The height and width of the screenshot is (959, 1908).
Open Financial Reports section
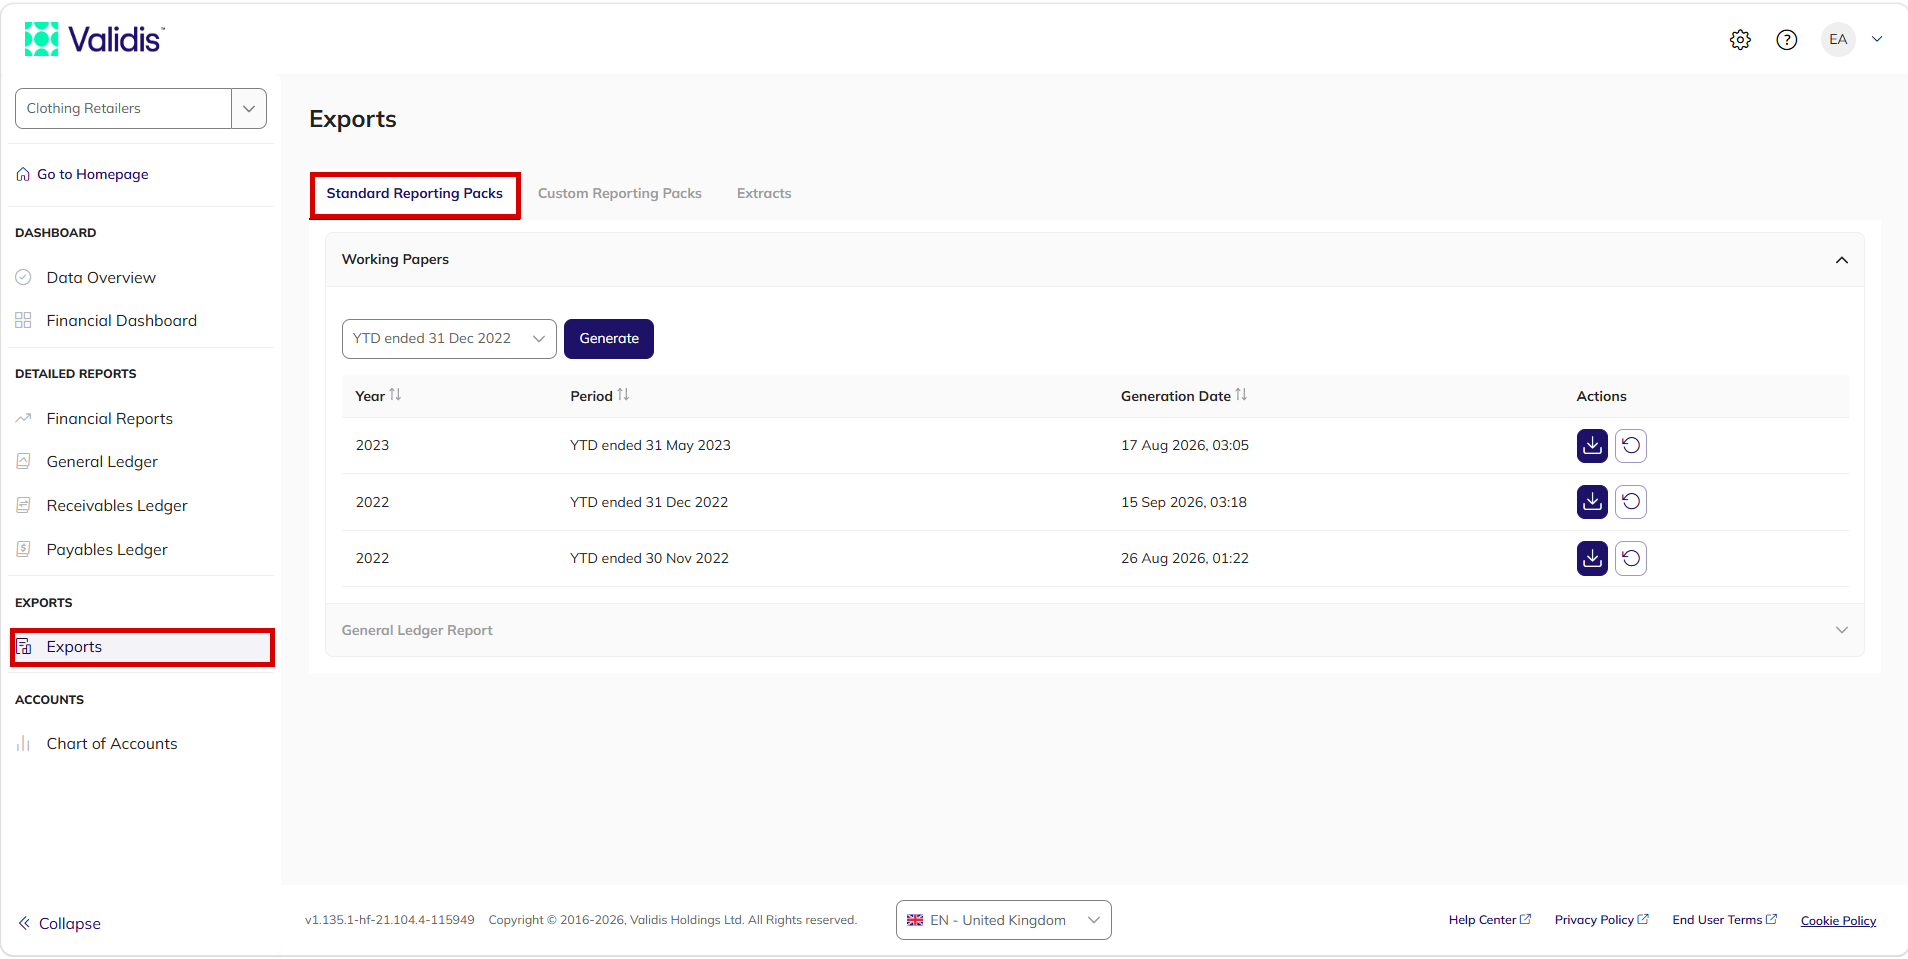[x=109, y=418]
